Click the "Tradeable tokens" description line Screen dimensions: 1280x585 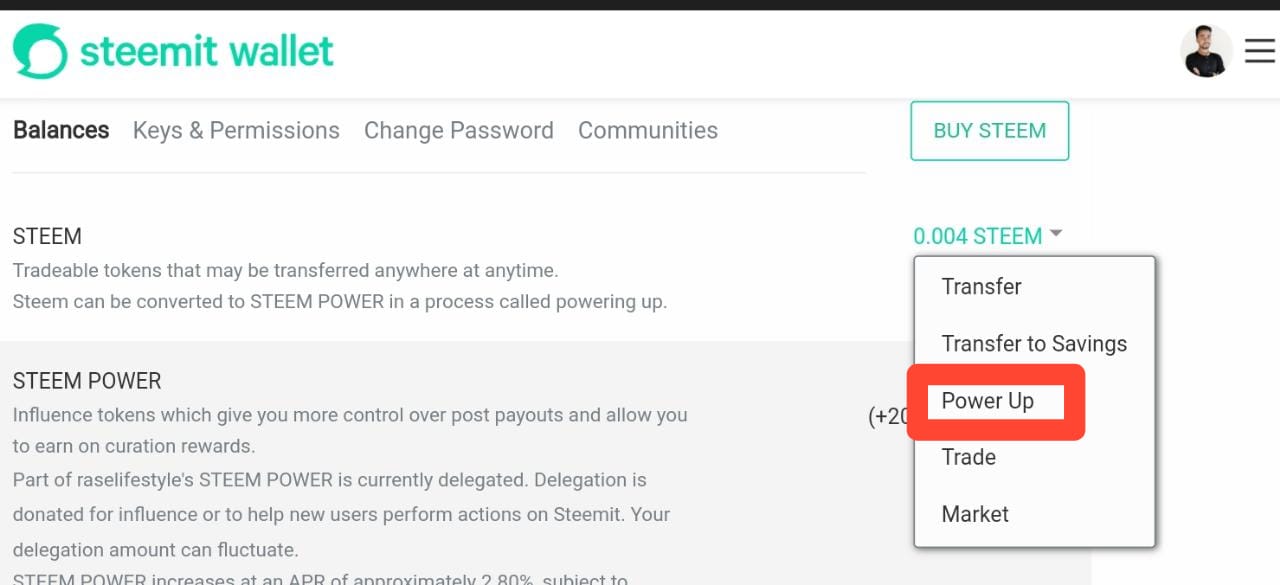[x=285, y=270]
